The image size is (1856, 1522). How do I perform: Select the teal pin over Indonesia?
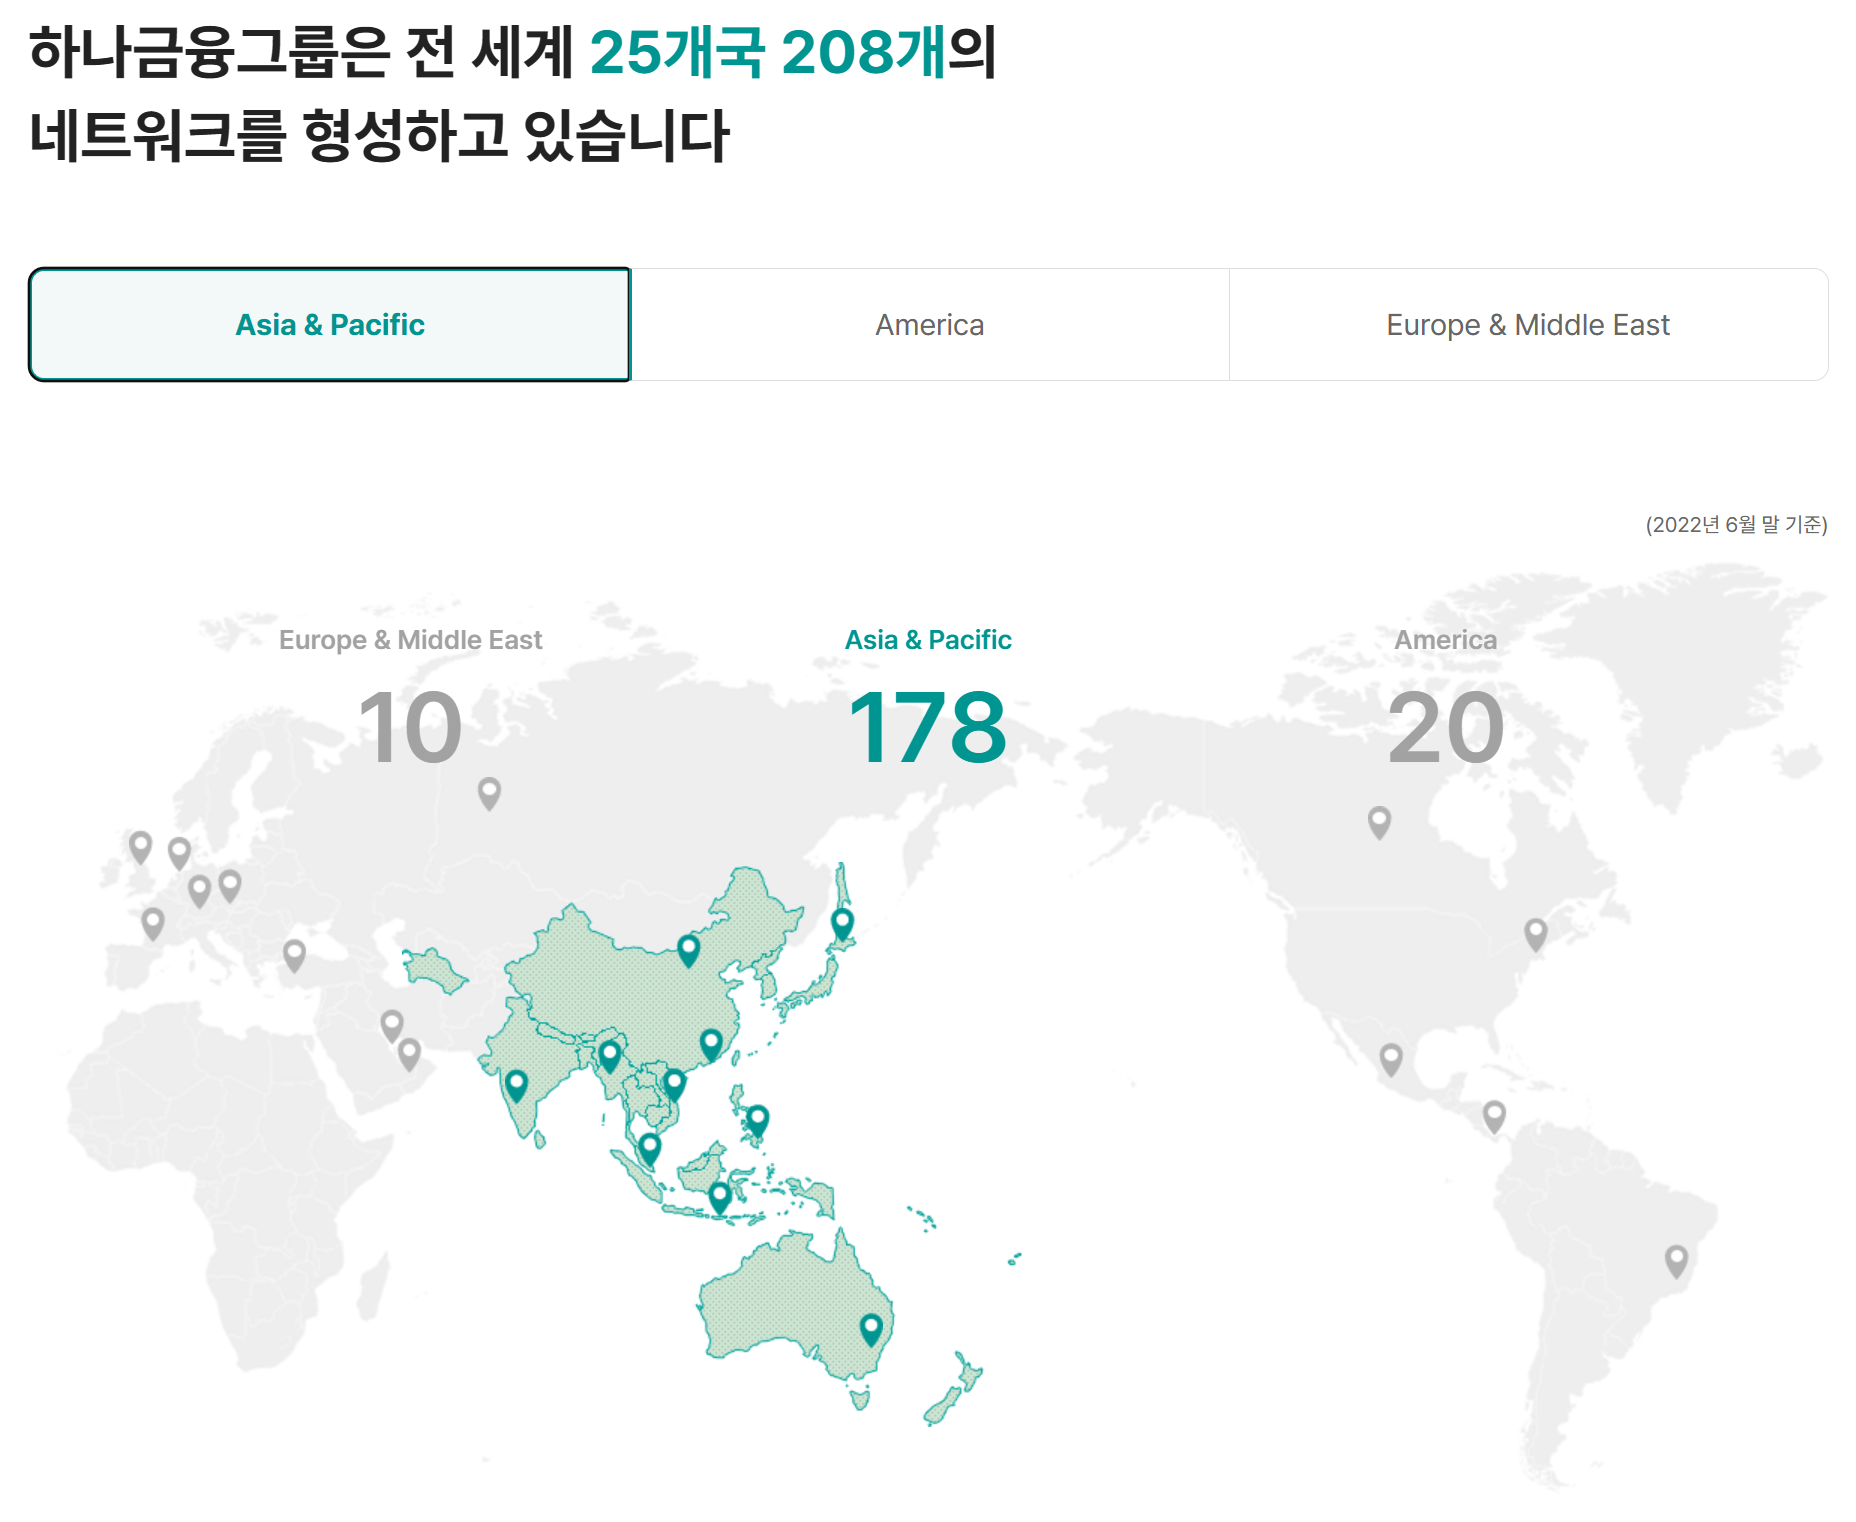click(719, 1198)
